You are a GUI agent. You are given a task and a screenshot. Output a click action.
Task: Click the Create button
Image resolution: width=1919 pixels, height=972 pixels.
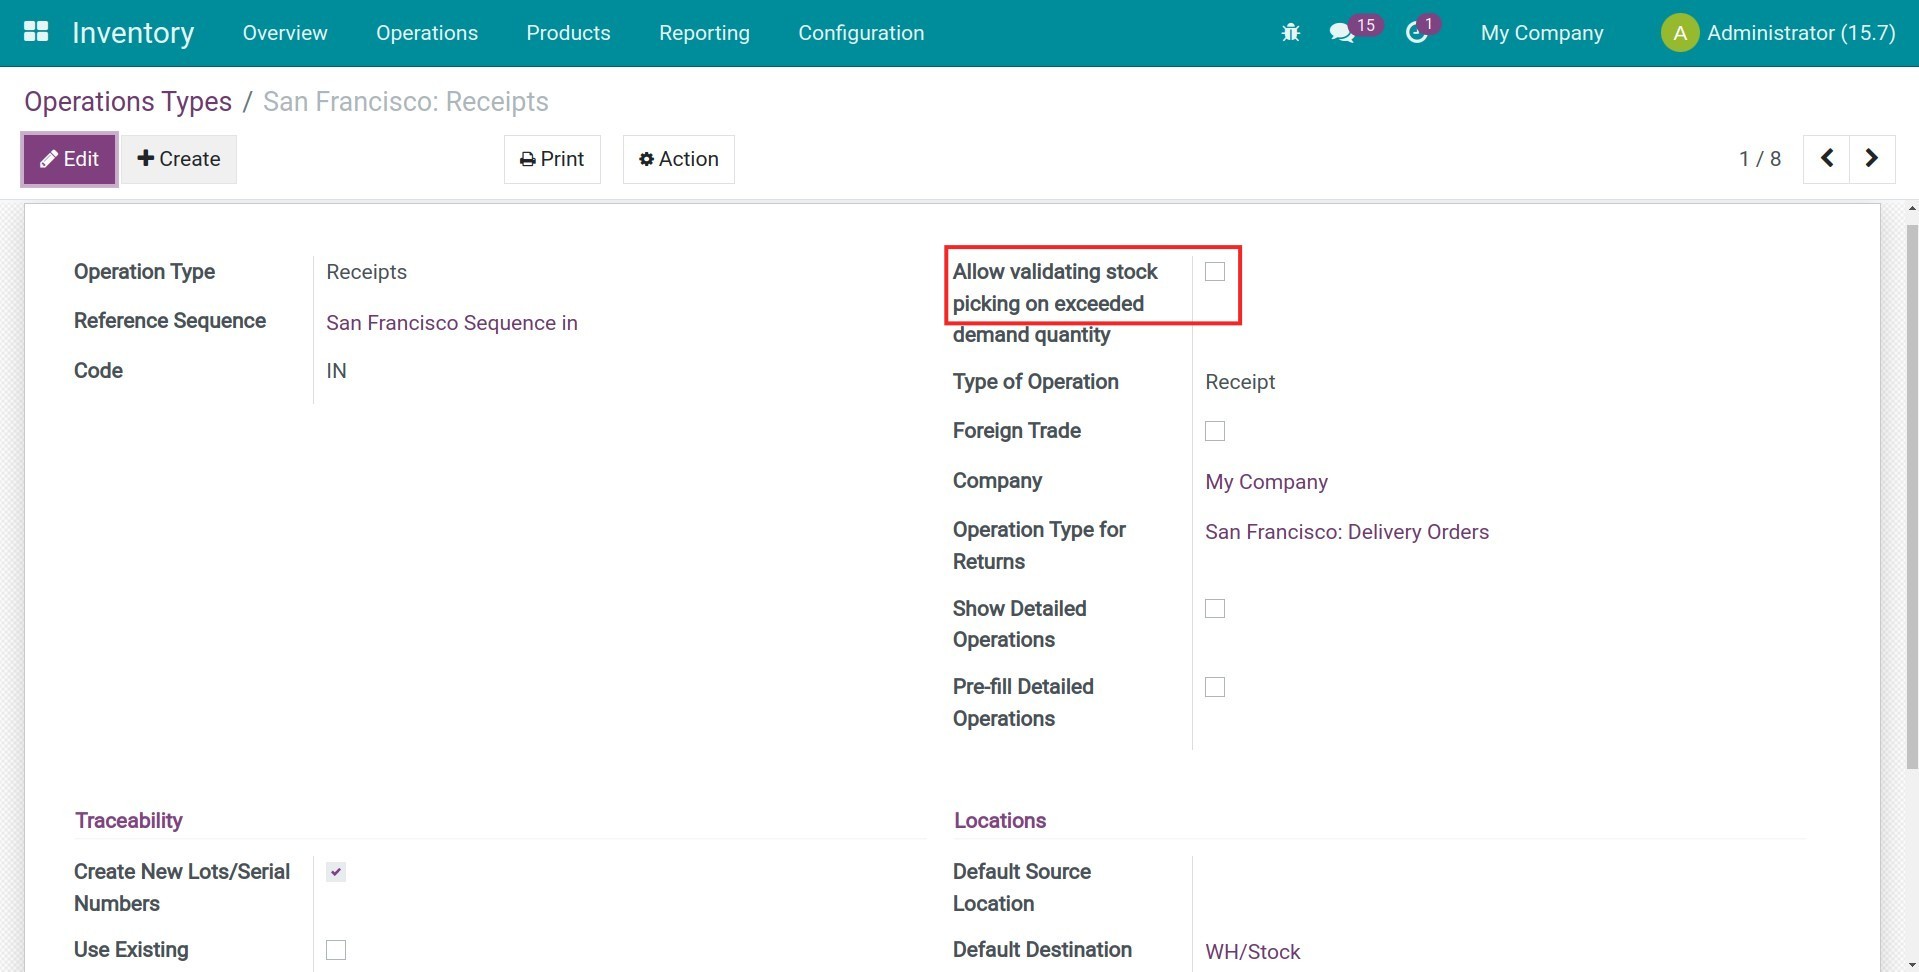(179, 159)
